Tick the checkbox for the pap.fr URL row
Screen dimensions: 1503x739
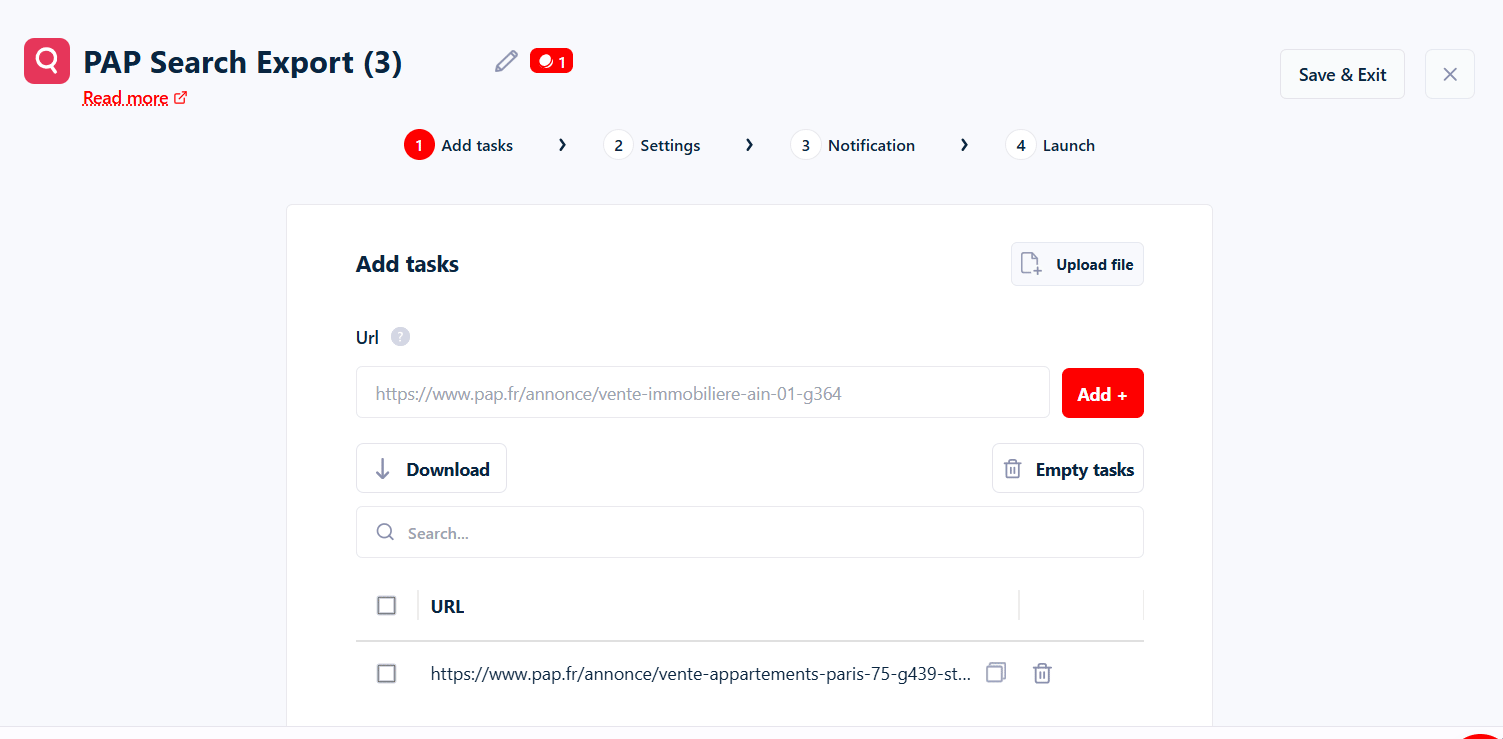[387, 673]
